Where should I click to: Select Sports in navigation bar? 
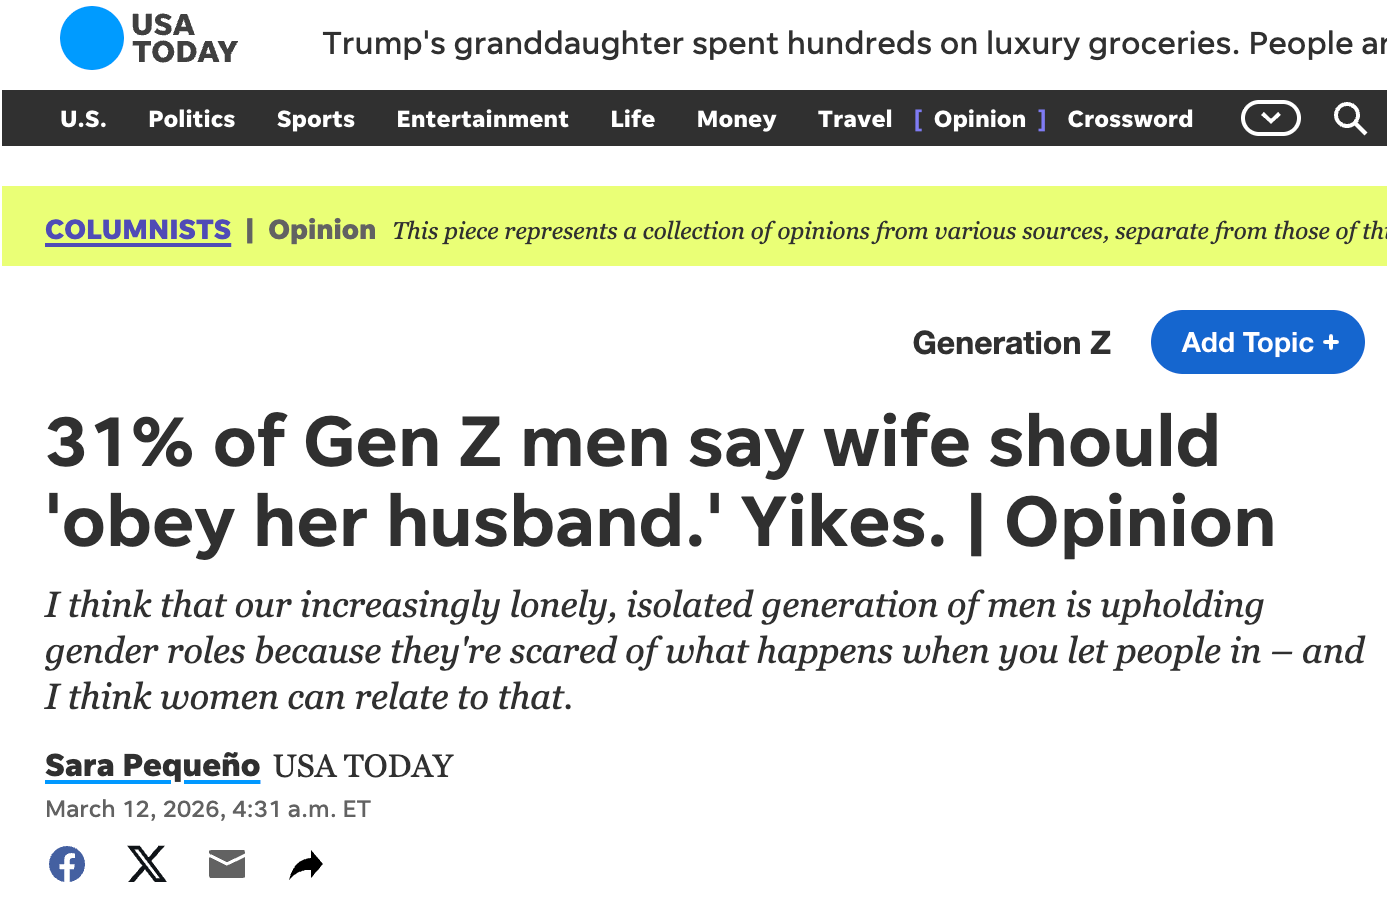316,119
